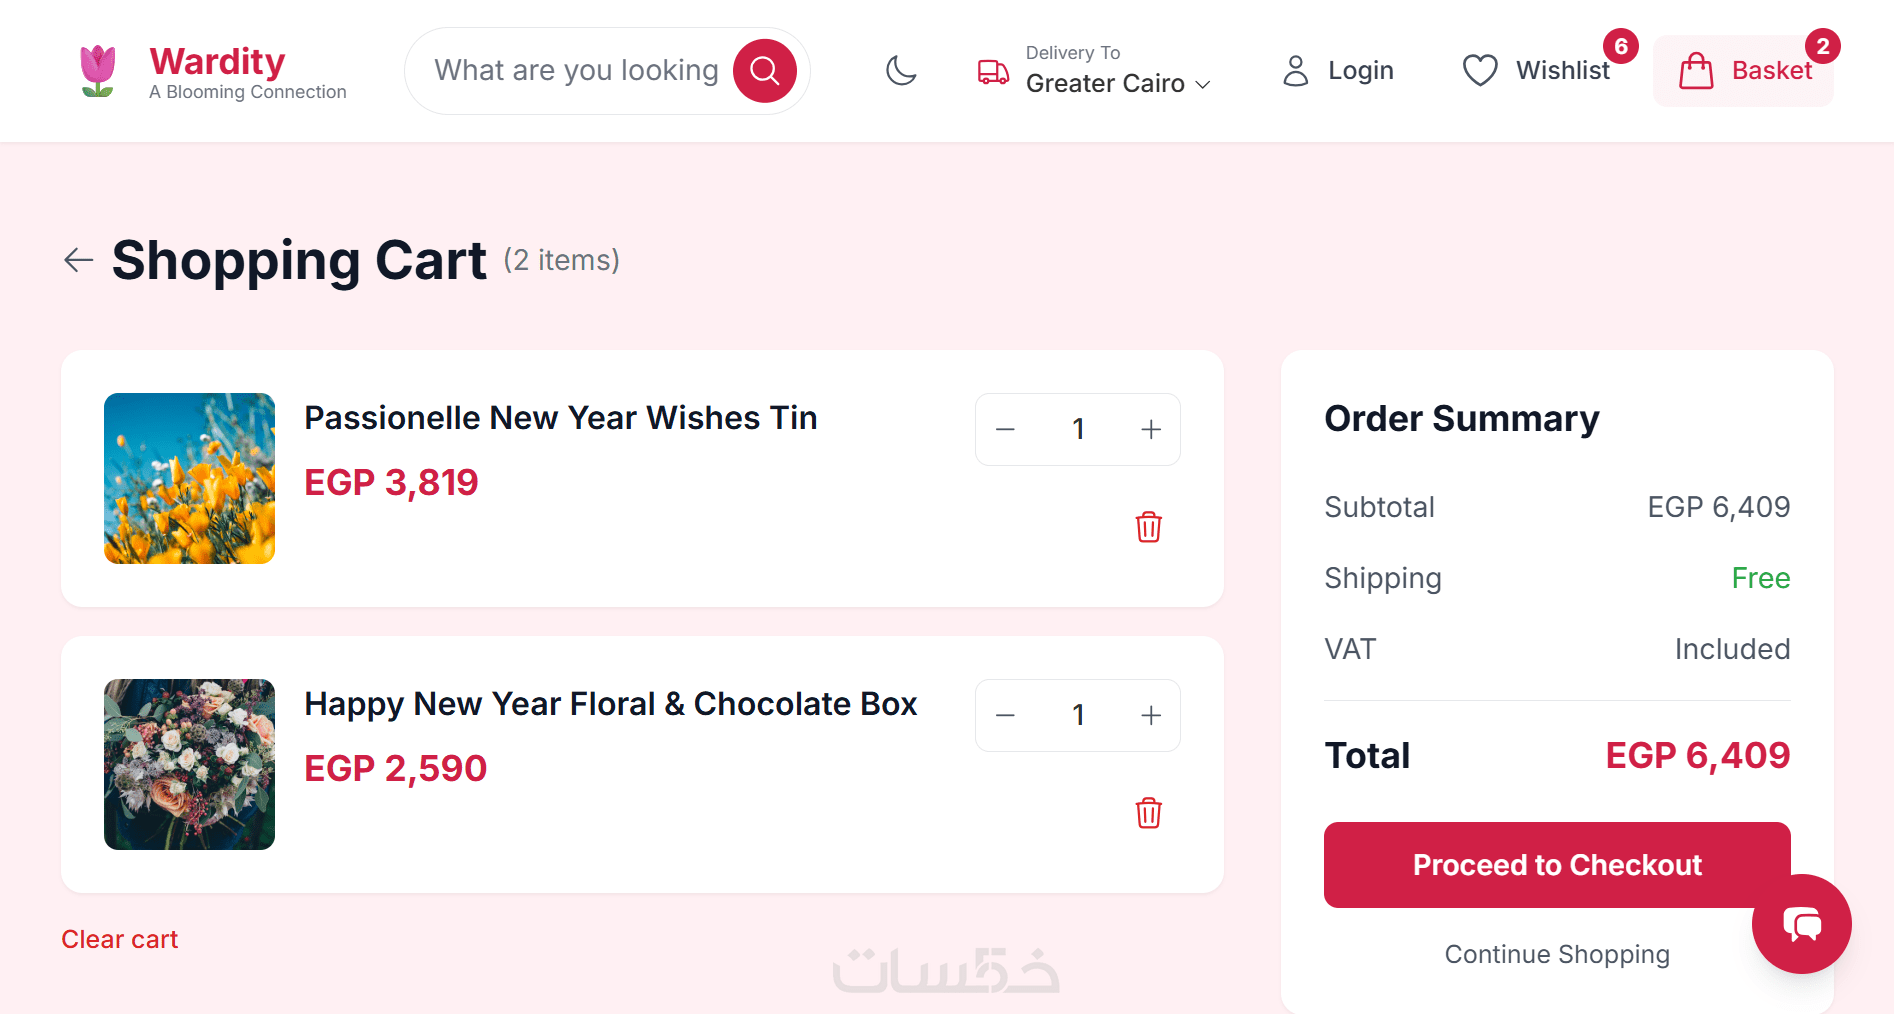Viewport: 1894px width, 1014px height.
Task: Open the Login account page
Action: tap(1338, 71)
